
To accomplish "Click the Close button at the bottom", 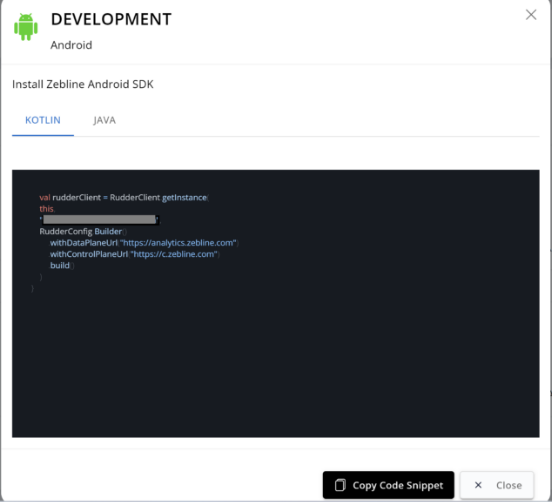I will coord(497,485).
